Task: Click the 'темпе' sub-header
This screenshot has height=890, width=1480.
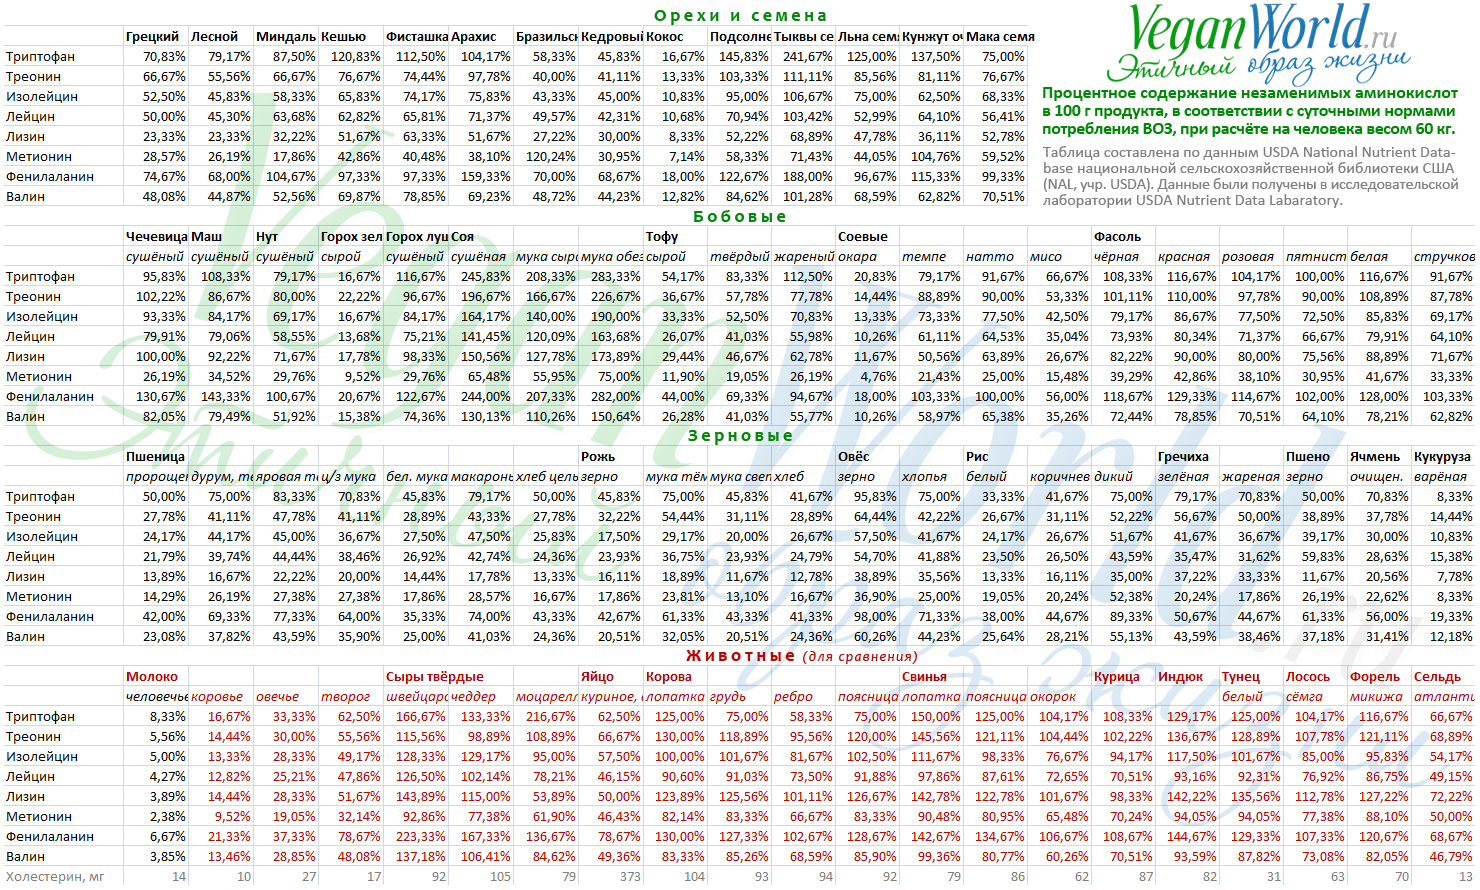Action: pyautogui.click(x=924, y=256)
